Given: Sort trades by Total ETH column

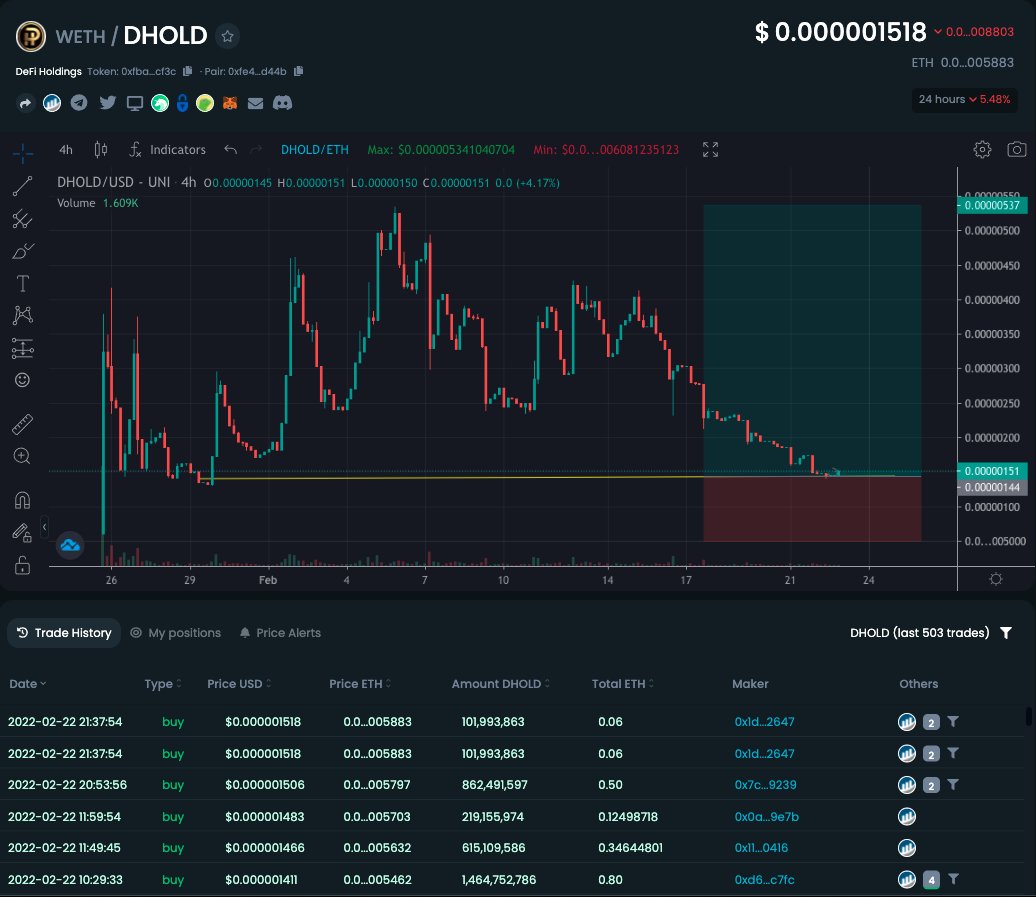Looking at the screenshot, I should tap(623, 684).
